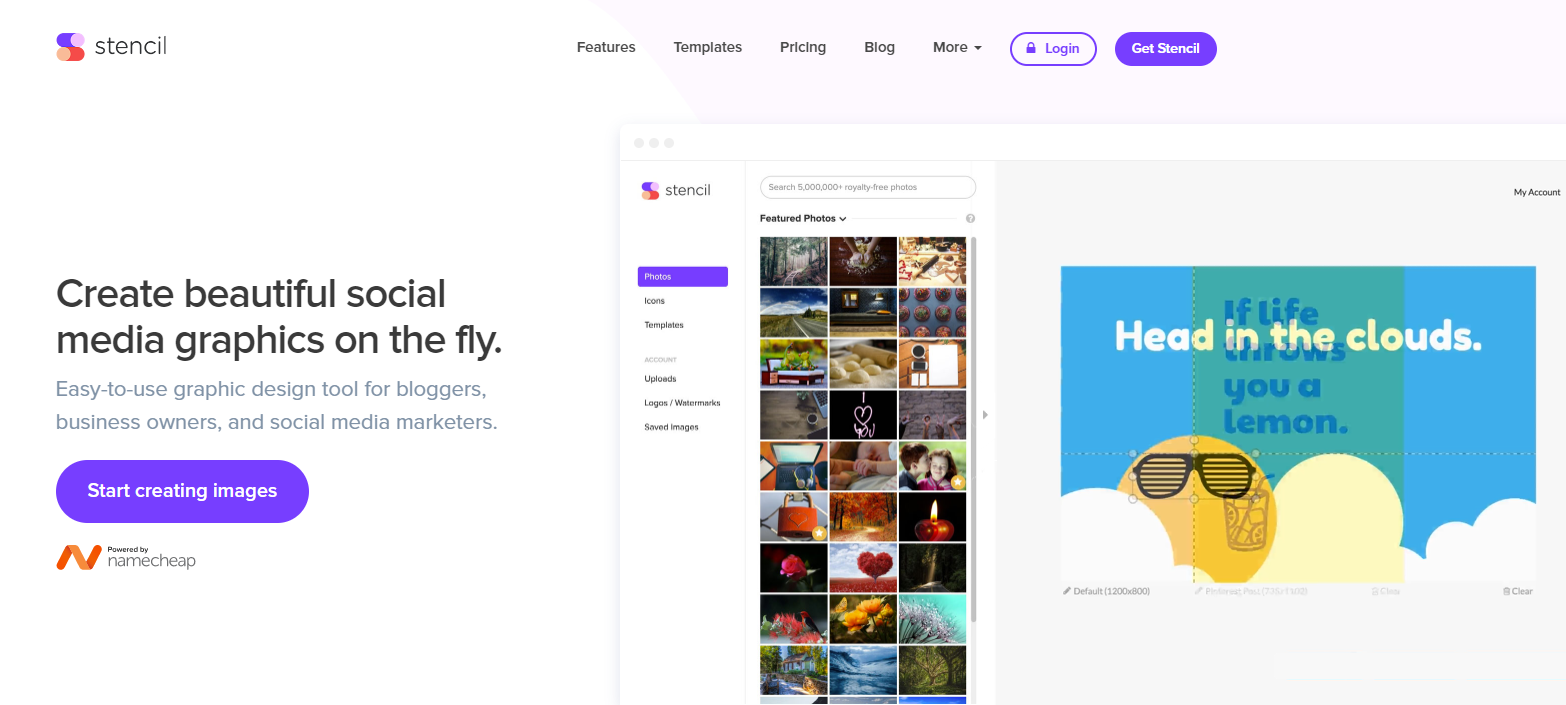The height and width of the screenshot is (705, 1566).
Task: Go to the Pricing page
Action: pos(803,48)
